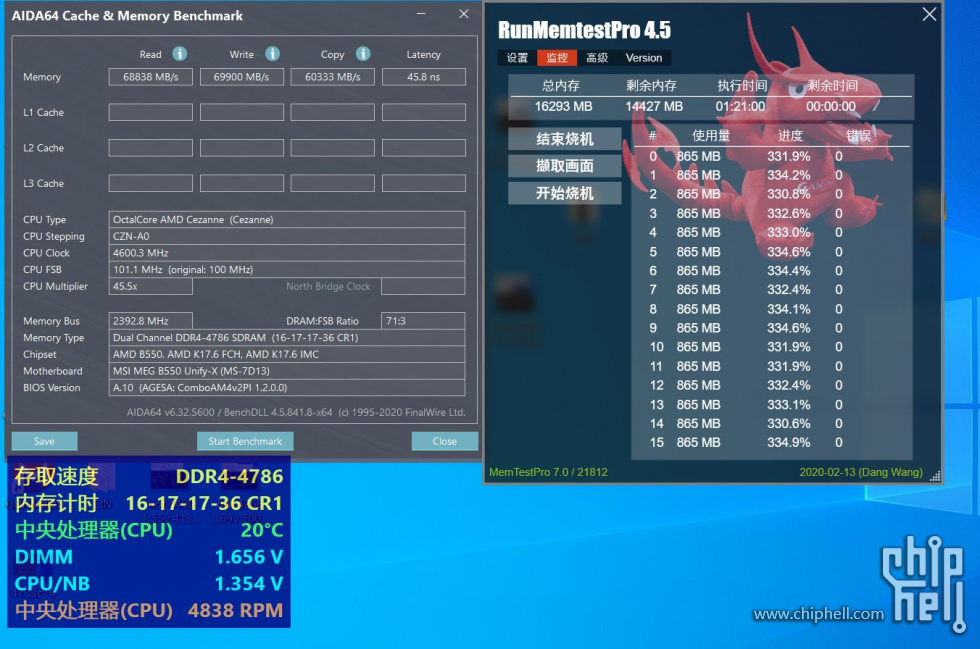Viewport: 980px width, 649px height.
Task: Click the remaining time 00:00:00
Action: pos(831,106)
